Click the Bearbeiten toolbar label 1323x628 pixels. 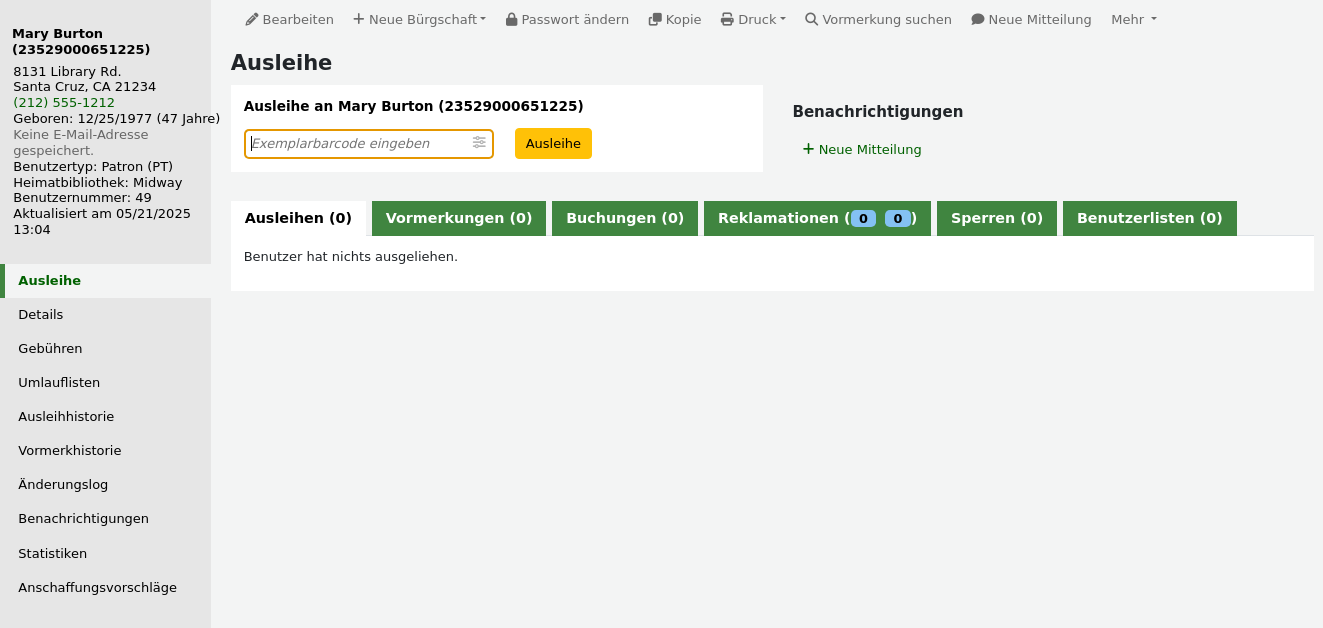pyautogui.click(x=298, y=19)
